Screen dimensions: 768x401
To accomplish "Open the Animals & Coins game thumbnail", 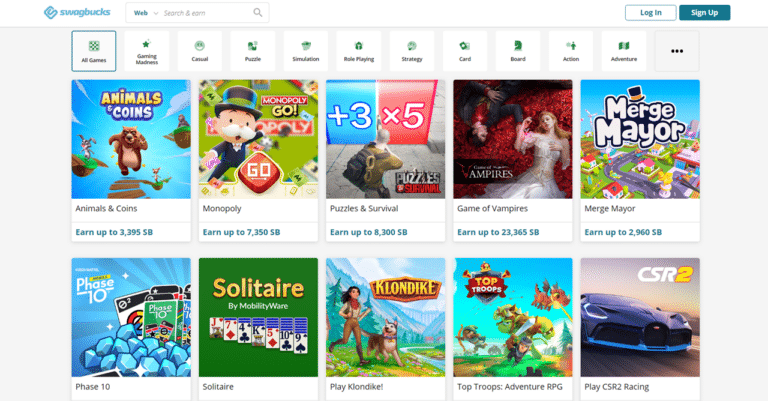I will tap(131, 139).
